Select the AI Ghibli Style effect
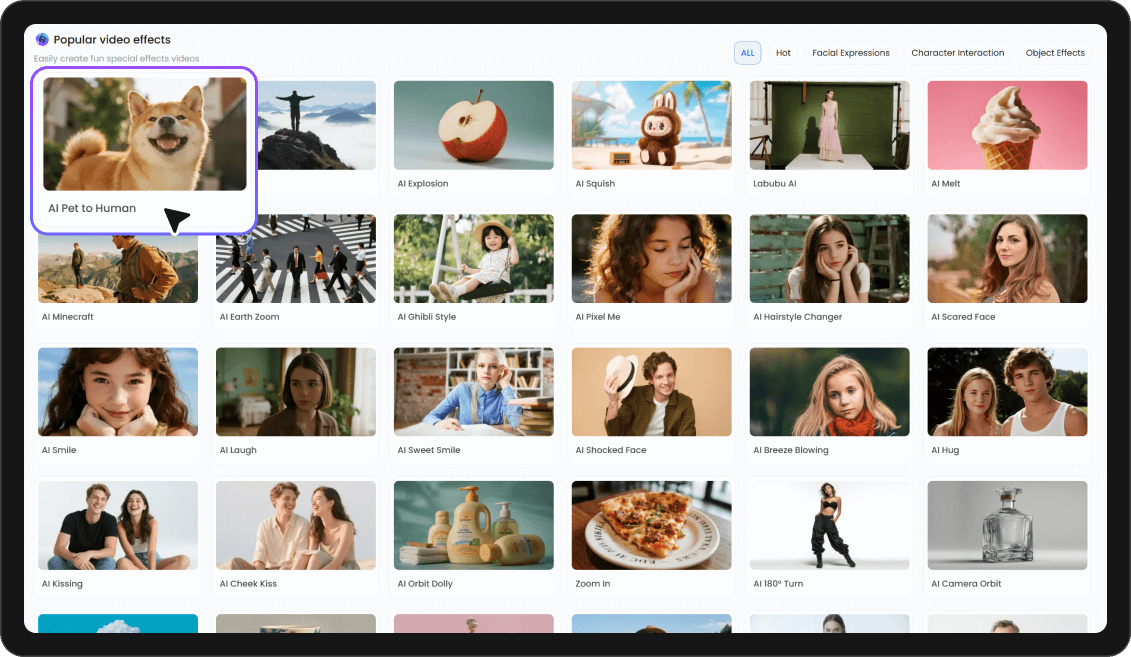The width and height of the screenshot is (1131, 657). click(473, 258)
